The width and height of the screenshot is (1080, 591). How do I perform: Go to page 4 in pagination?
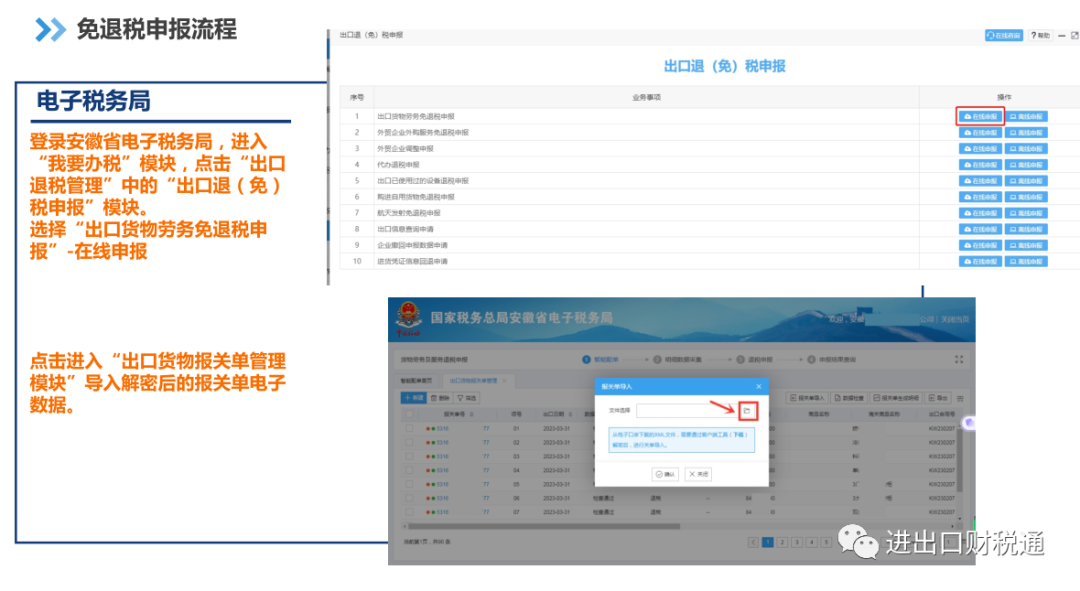coord(811,542)
